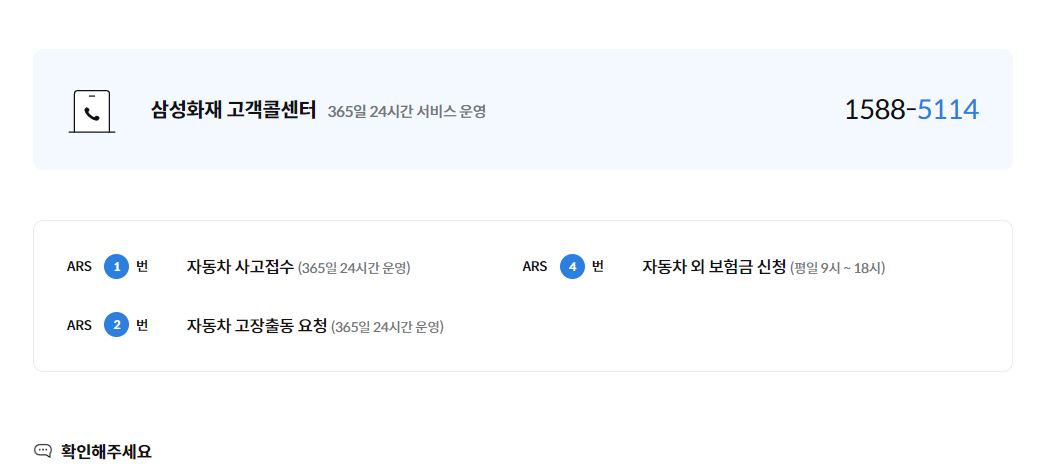Click the 삼성화재 고객콜센터 heading
The height and width of the screenshot is (471, 1055).
pyautogui.click(x=233, y=110)
